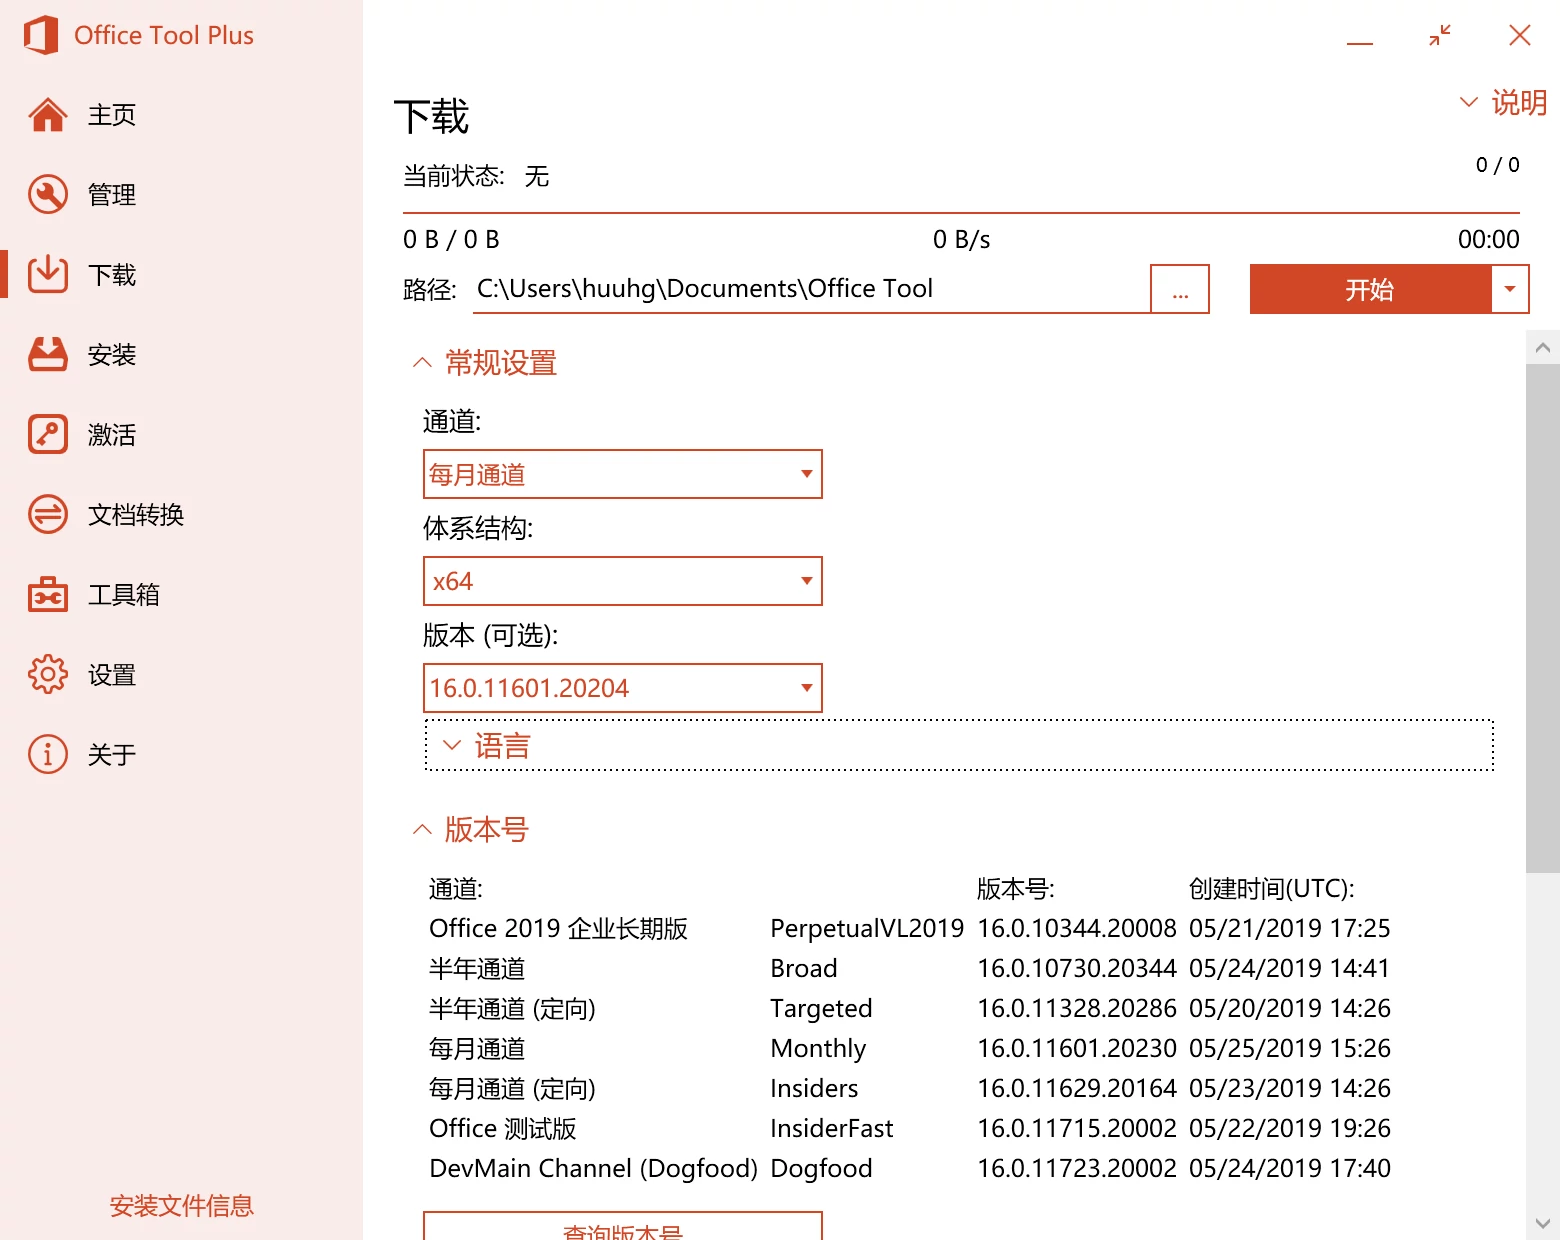The height and width of the screenshot is (1240, 1560).
Task: Click 'DevMain Channel (Dogfood)' text
Action: pos(593,1169)
